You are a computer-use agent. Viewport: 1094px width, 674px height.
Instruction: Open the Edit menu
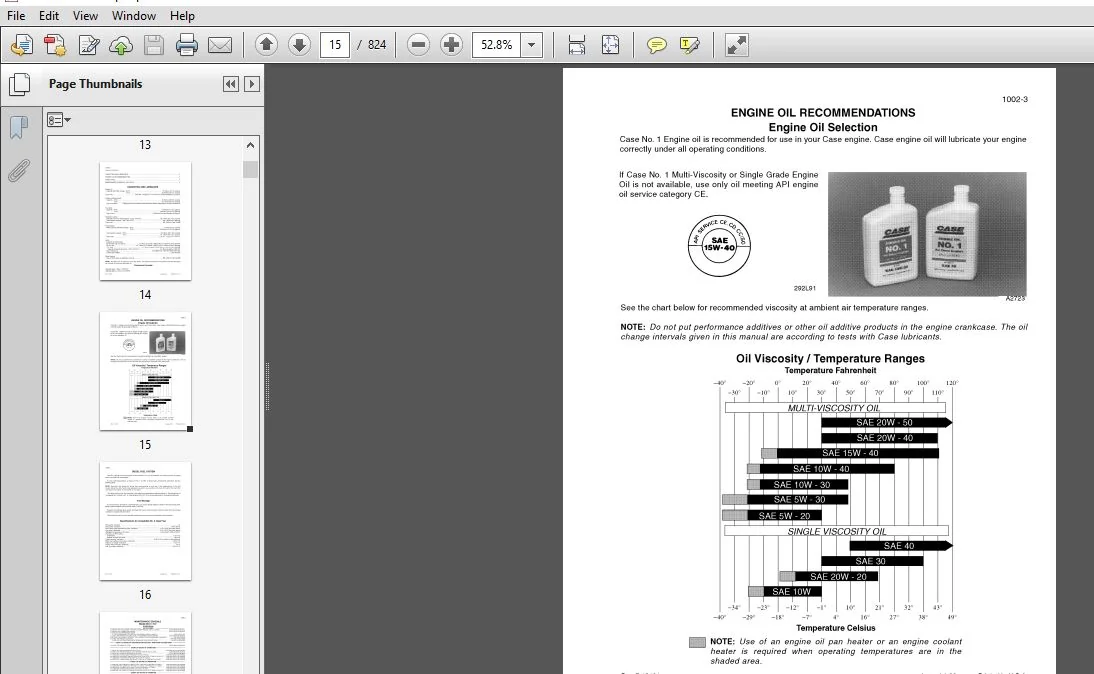point(49,15)
